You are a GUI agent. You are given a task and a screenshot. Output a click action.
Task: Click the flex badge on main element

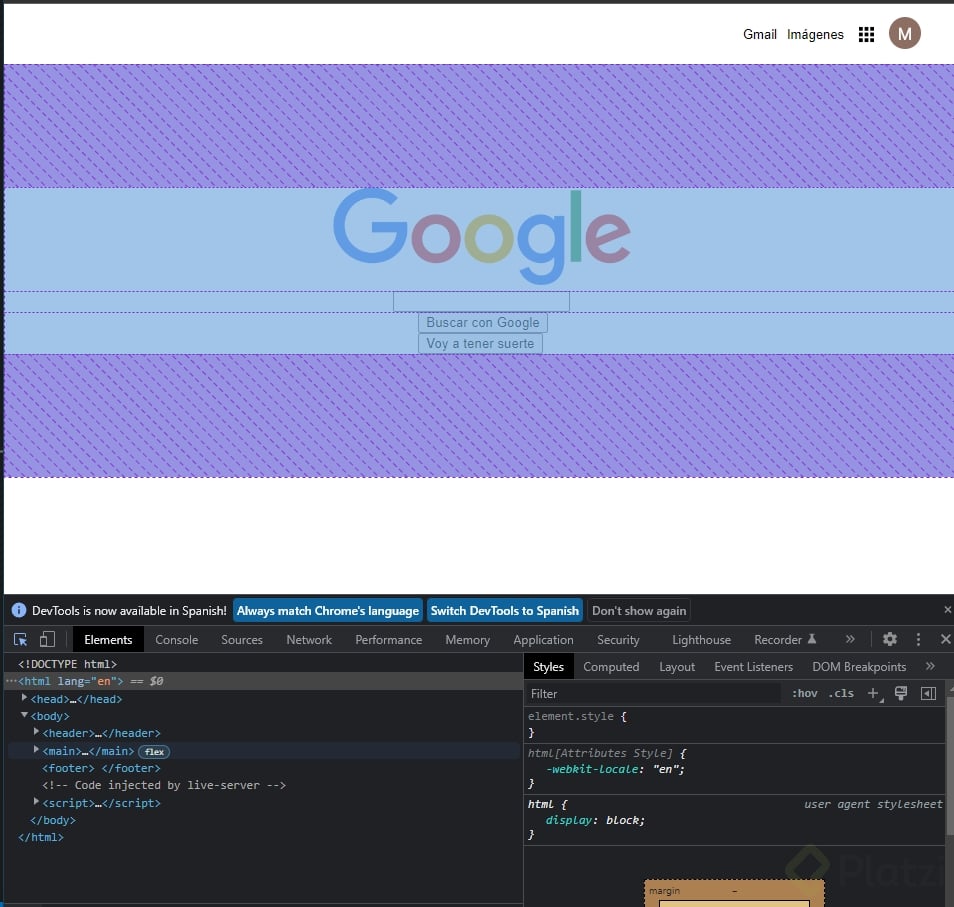154,752
